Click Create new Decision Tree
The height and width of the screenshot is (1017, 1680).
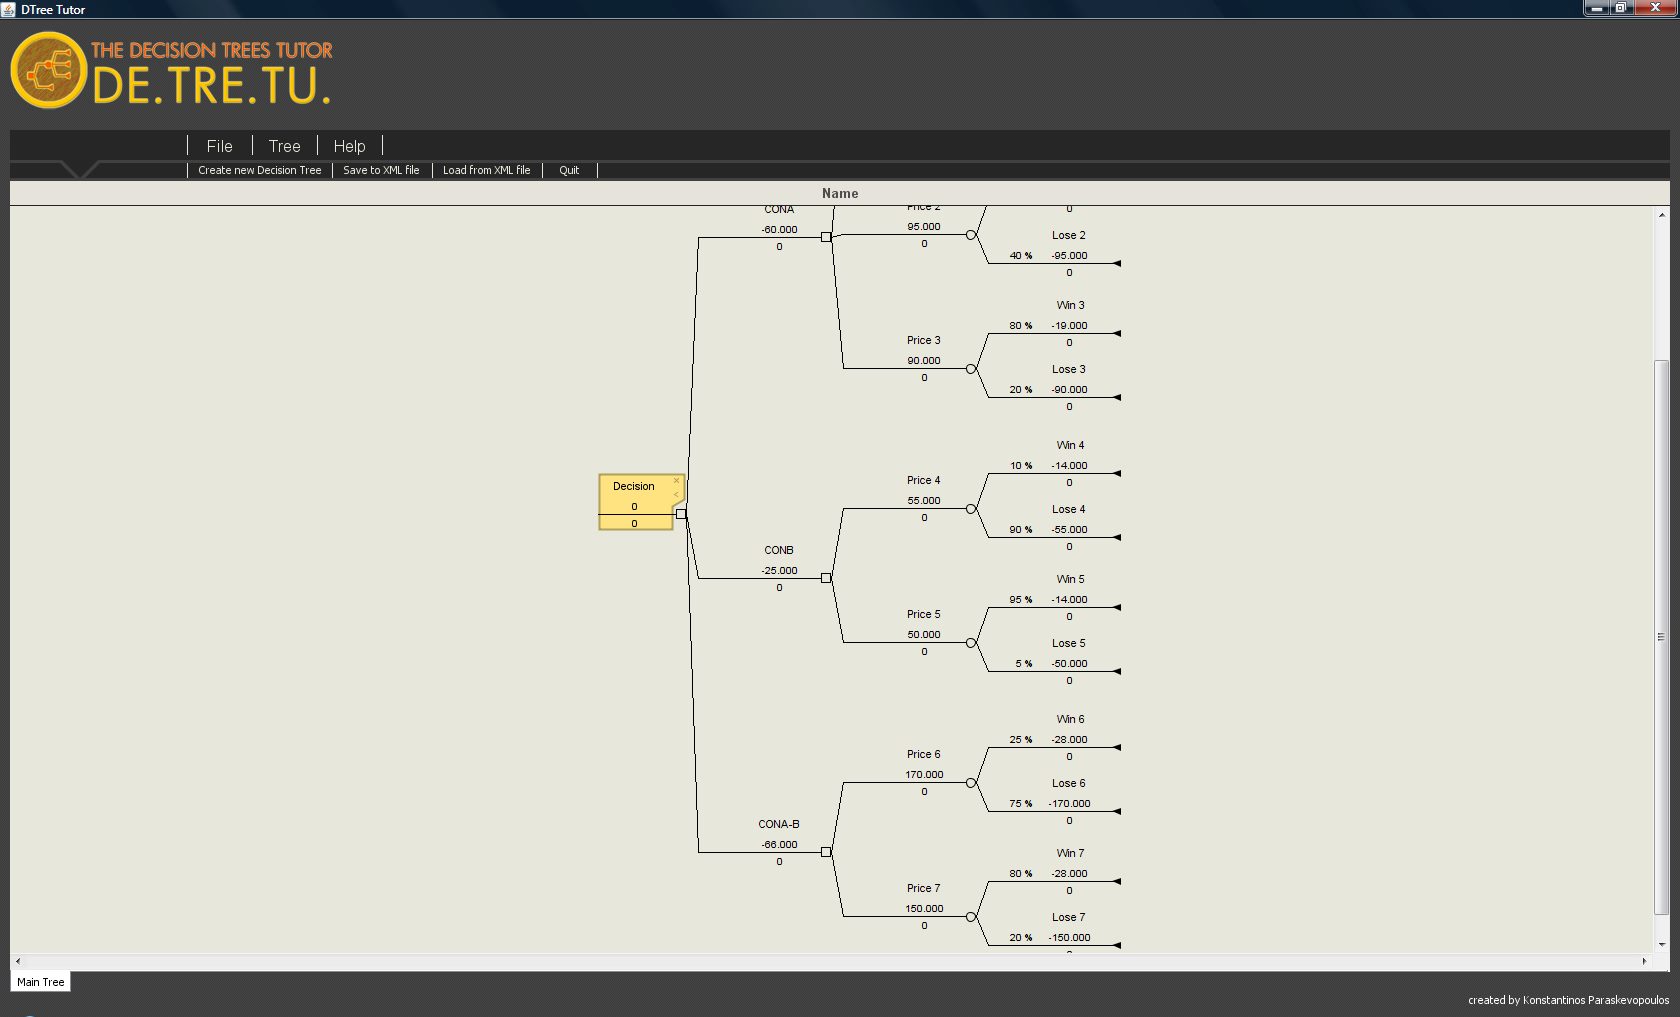point(259,170)
